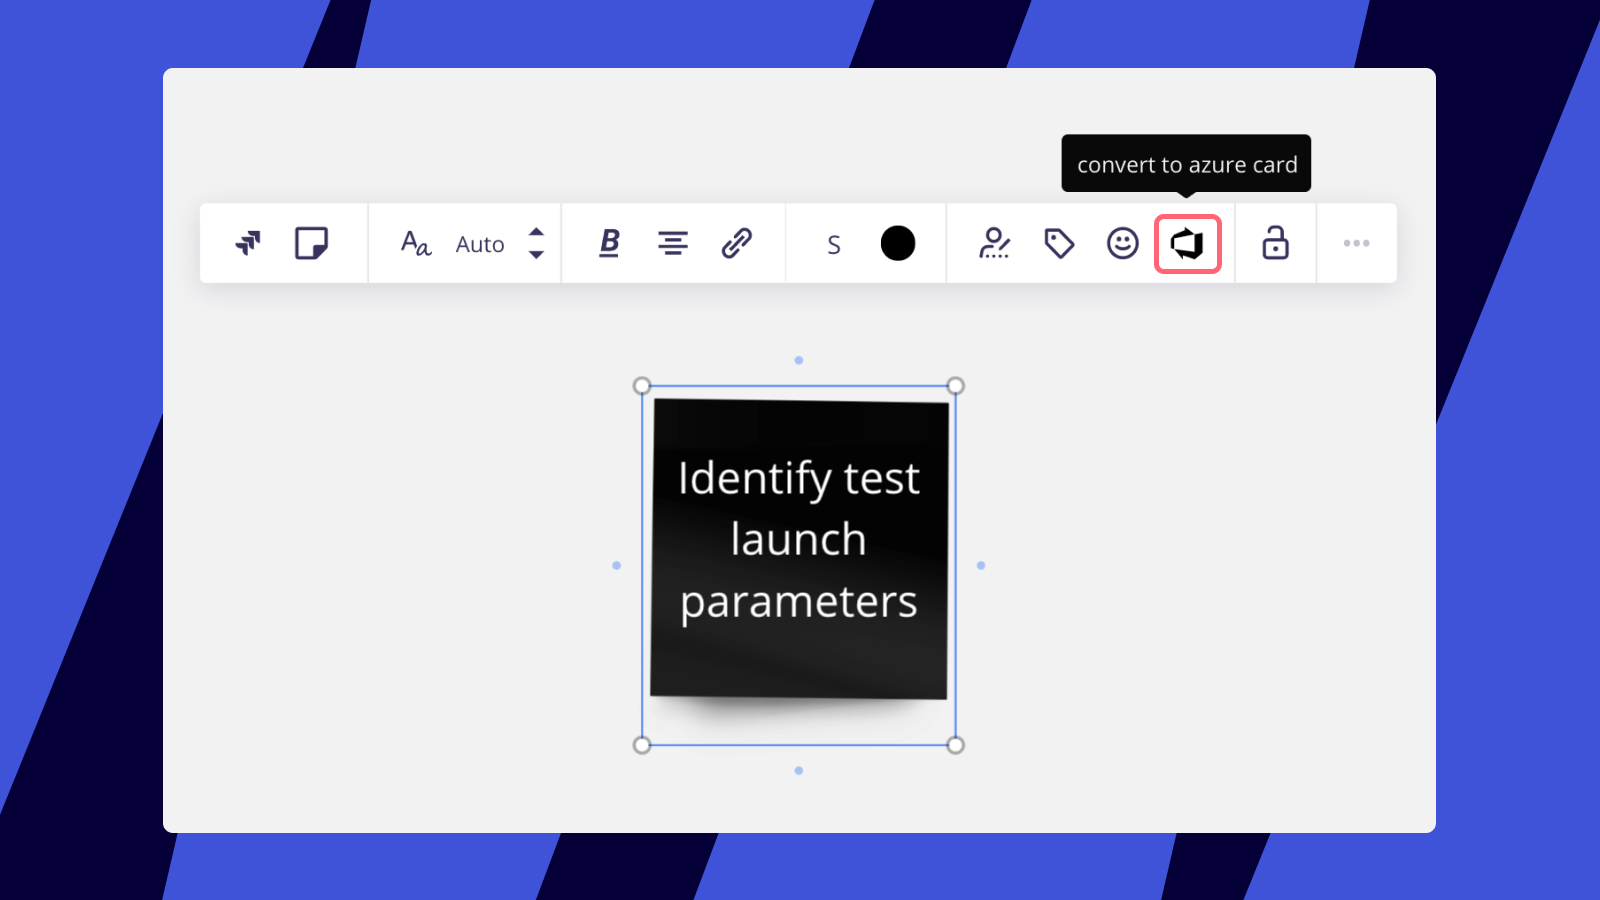Open the more options ellipsis menu
This screenshot has height=900, width=1600.
pos(1356,243)
